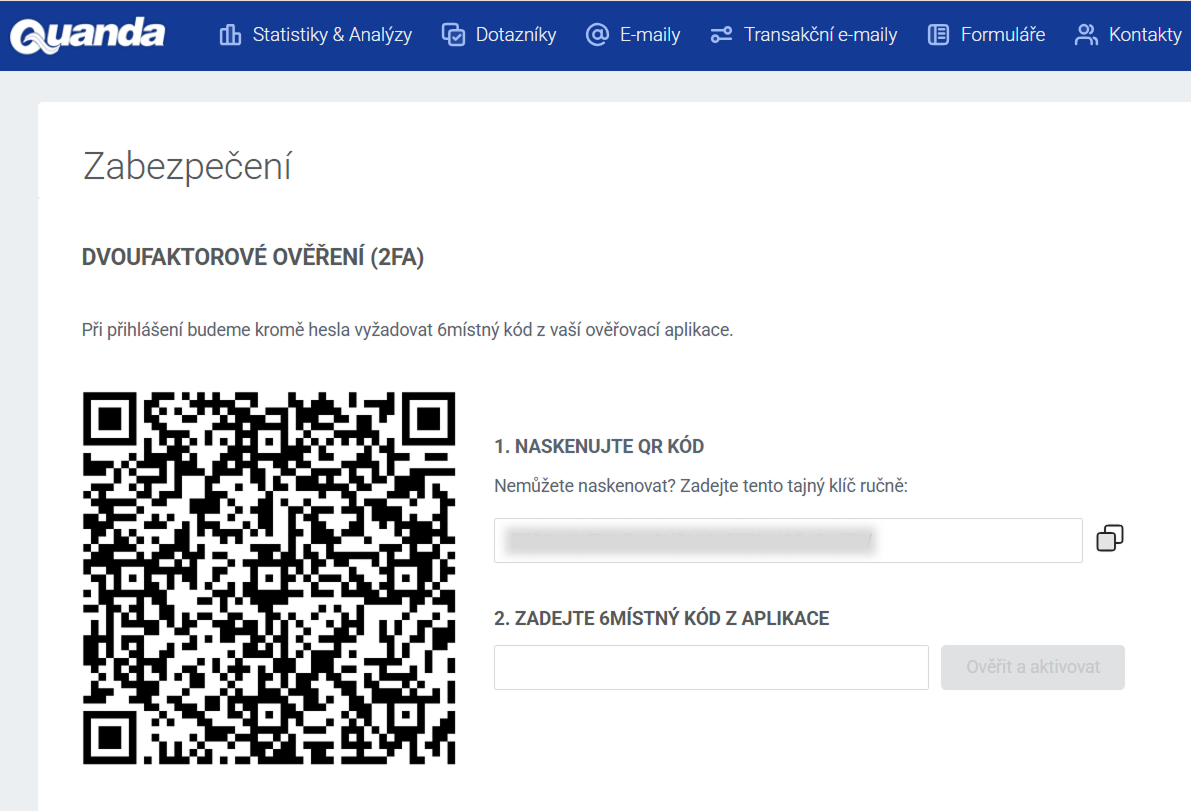Open the Dotazníky menu item
The width and height of the screenshot is (1191, 811).
(516, 35)
